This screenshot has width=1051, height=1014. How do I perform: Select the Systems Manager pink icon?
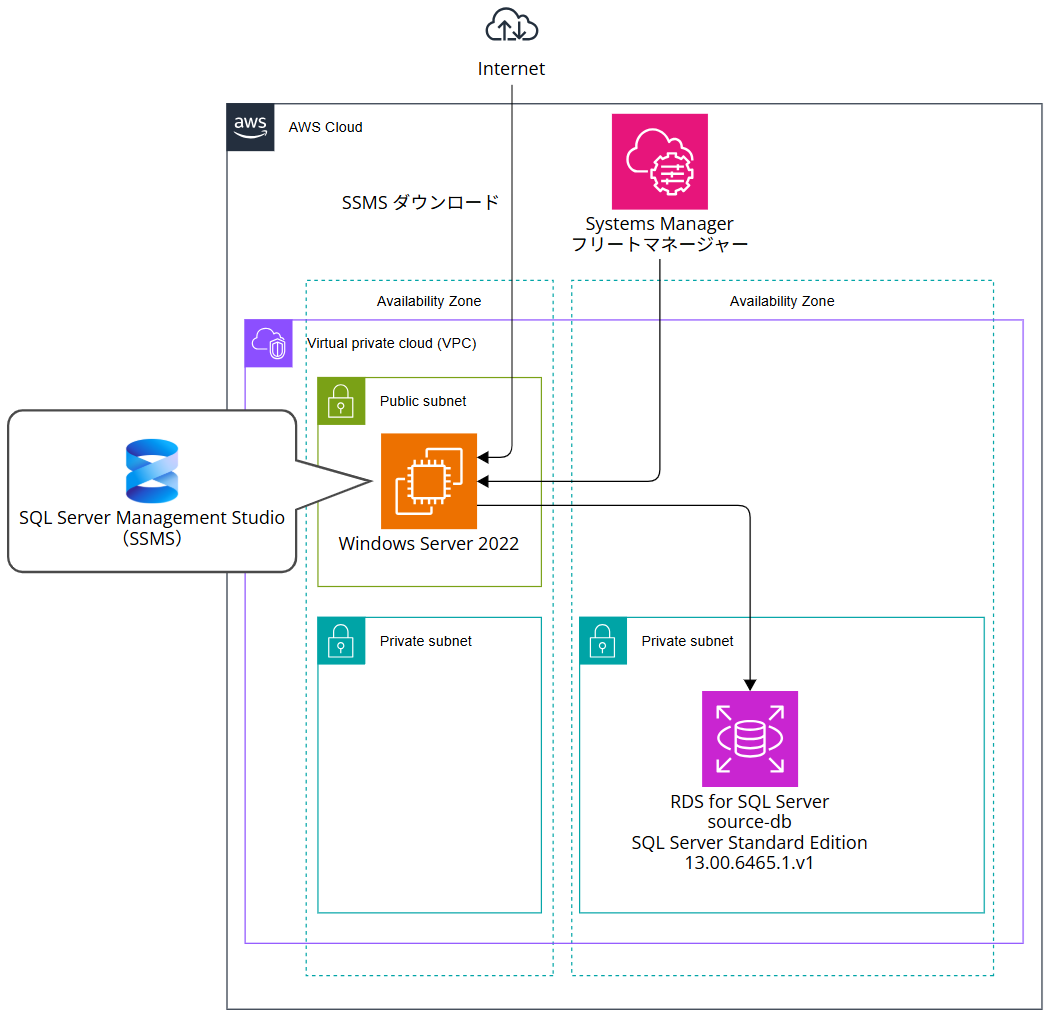[x=660, y=162]
